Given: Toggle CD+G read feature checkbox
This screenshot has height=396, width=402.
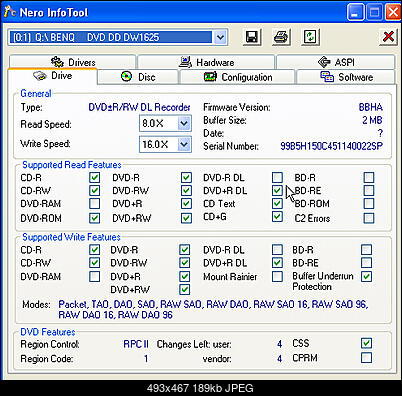Looking at the screenshot, I should pyautogui.click(x=277, y=217).
